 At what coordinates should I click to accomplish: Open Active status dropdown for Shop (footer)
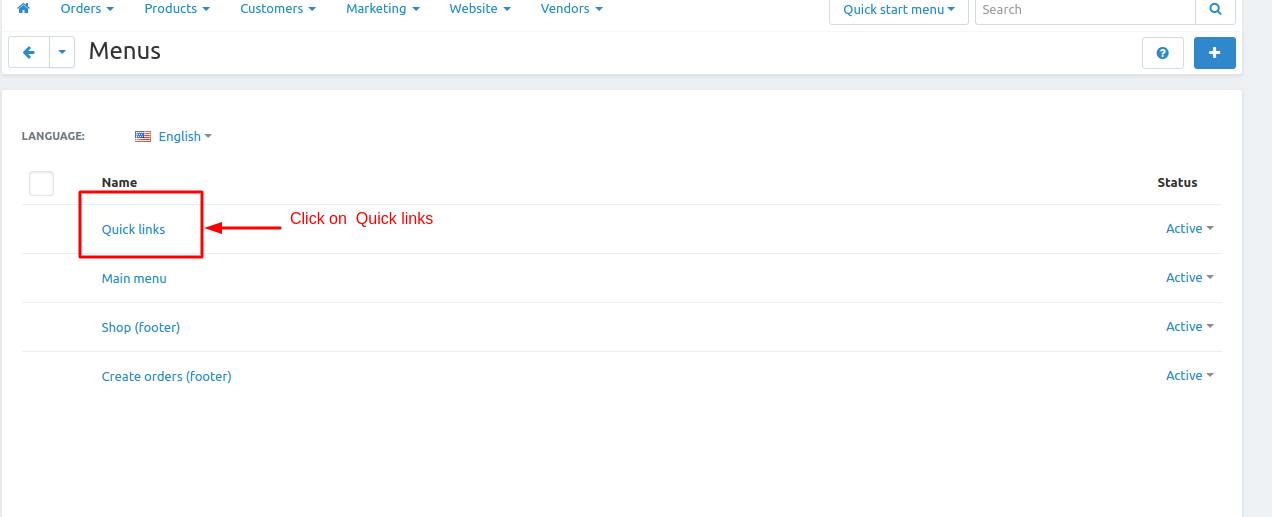coord(1189,327)
